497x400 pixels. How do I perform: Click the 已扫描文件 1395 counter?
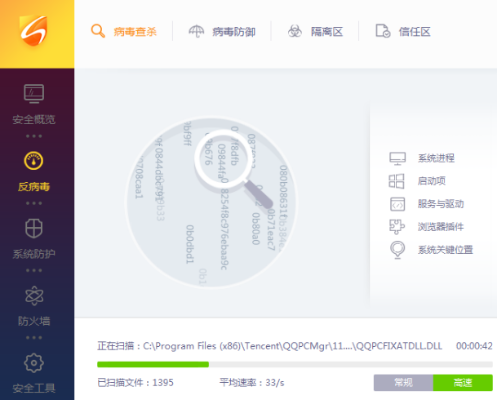[135, 382]
